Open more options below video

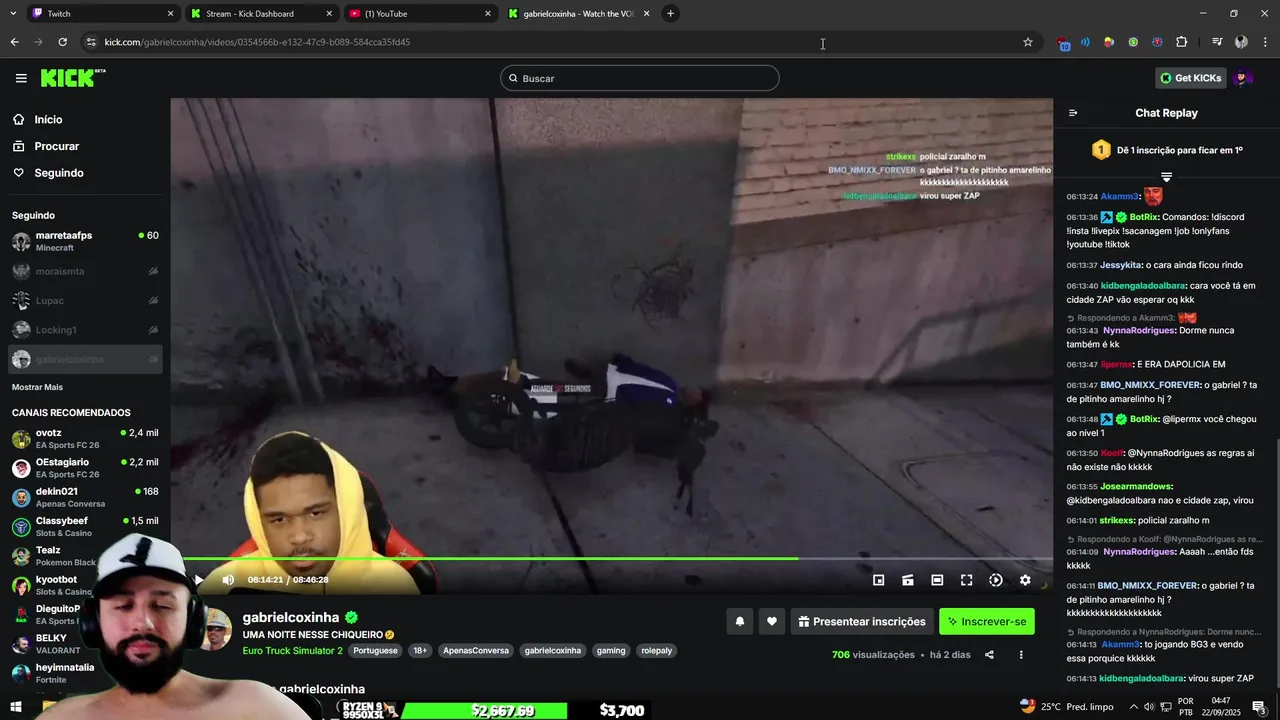point(1021,655)
